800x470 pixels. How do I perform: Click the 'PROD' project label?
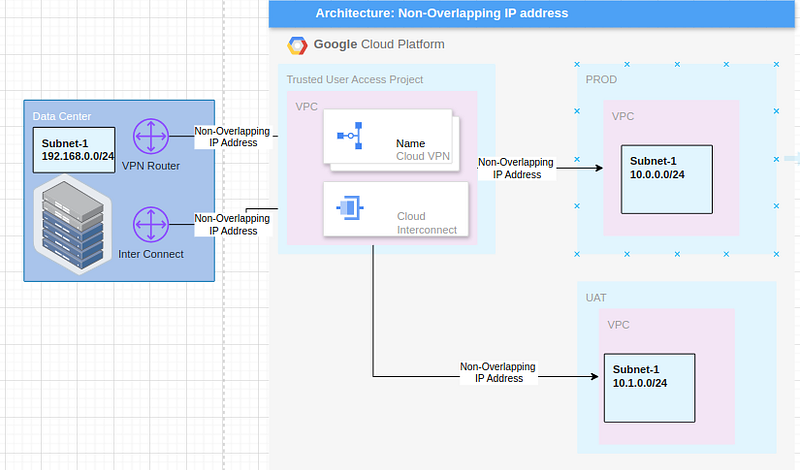pyautogui.click(x=601, y=80)
